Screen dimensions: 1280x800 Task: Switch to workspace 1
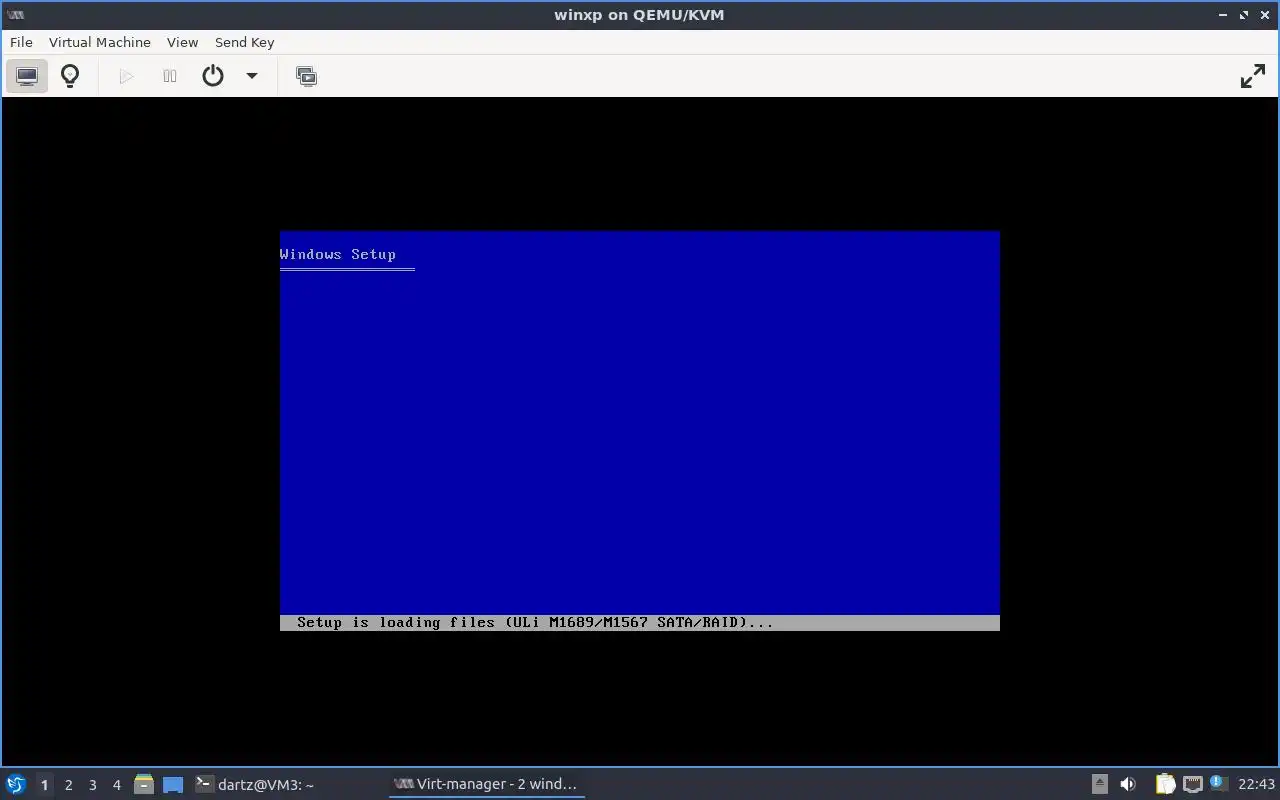[44, 785]
